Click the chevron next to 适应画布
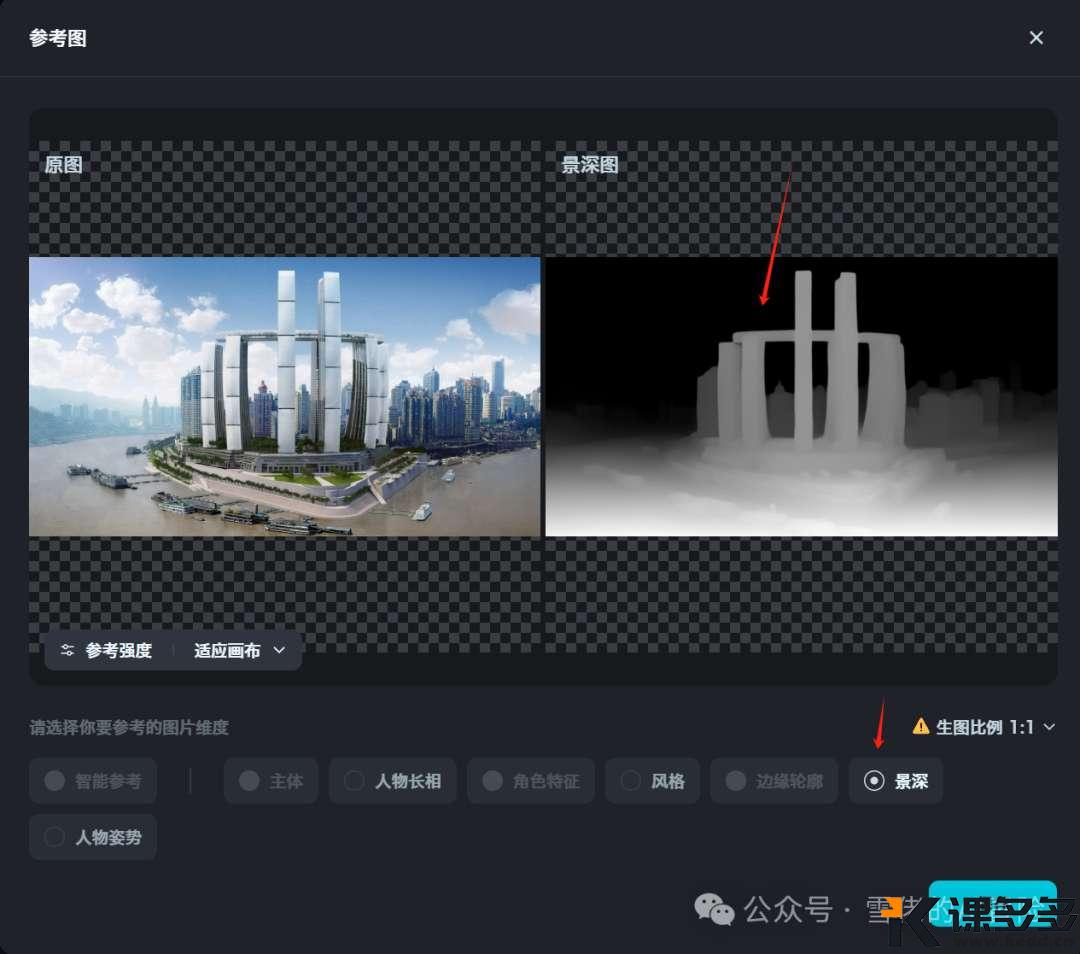Image resolution: width=1080 pixels, height=954 pixels. [x=279, y=650]
